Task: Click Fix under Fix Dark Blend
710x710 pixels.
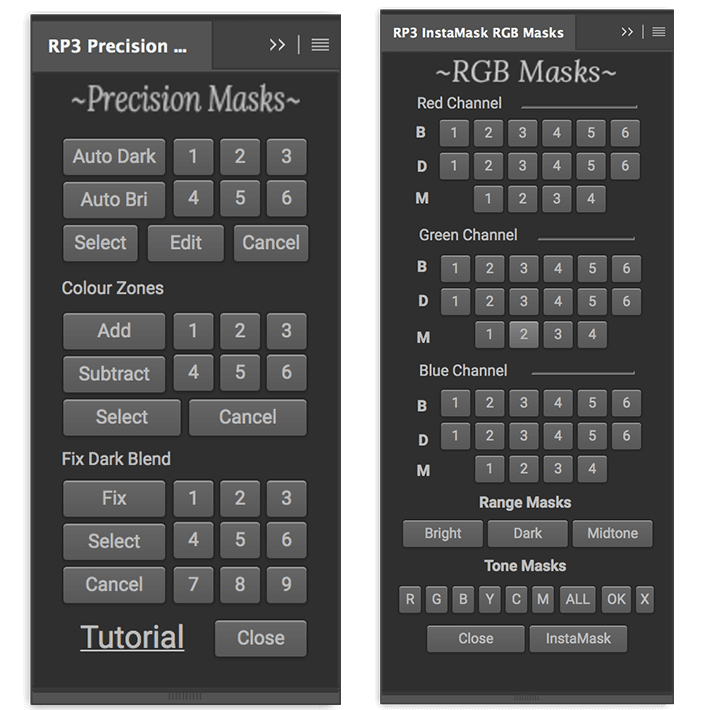Action: click(114, 499)
